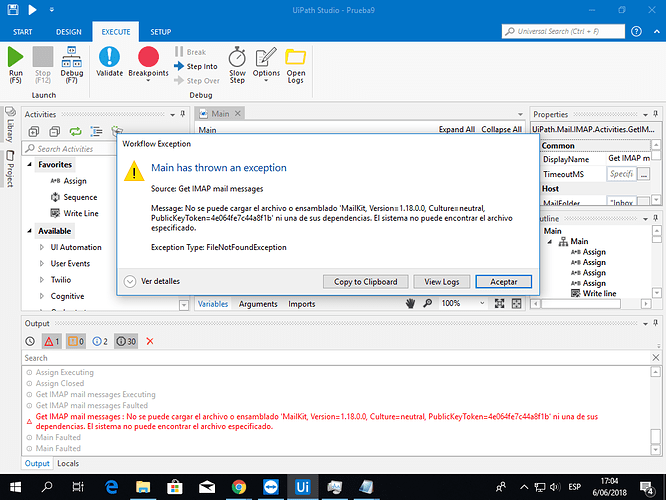Open Windows Start menu
The image size is (666, 500).
point(15,487)
